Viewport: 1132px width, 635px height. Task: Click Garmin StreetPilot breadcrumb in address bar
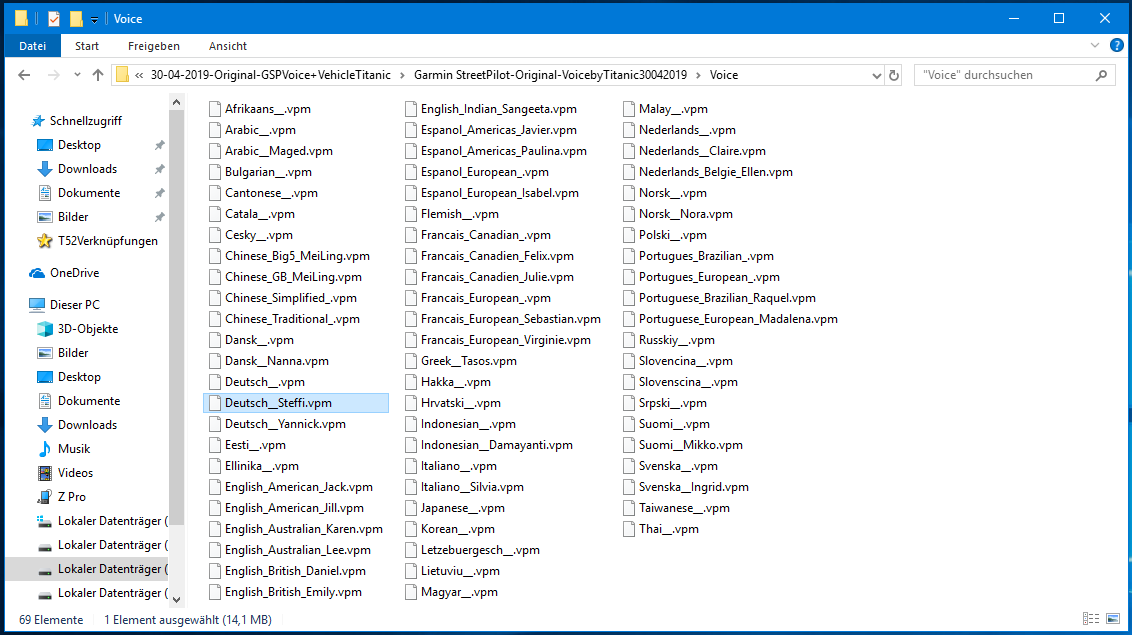point(550,75)
